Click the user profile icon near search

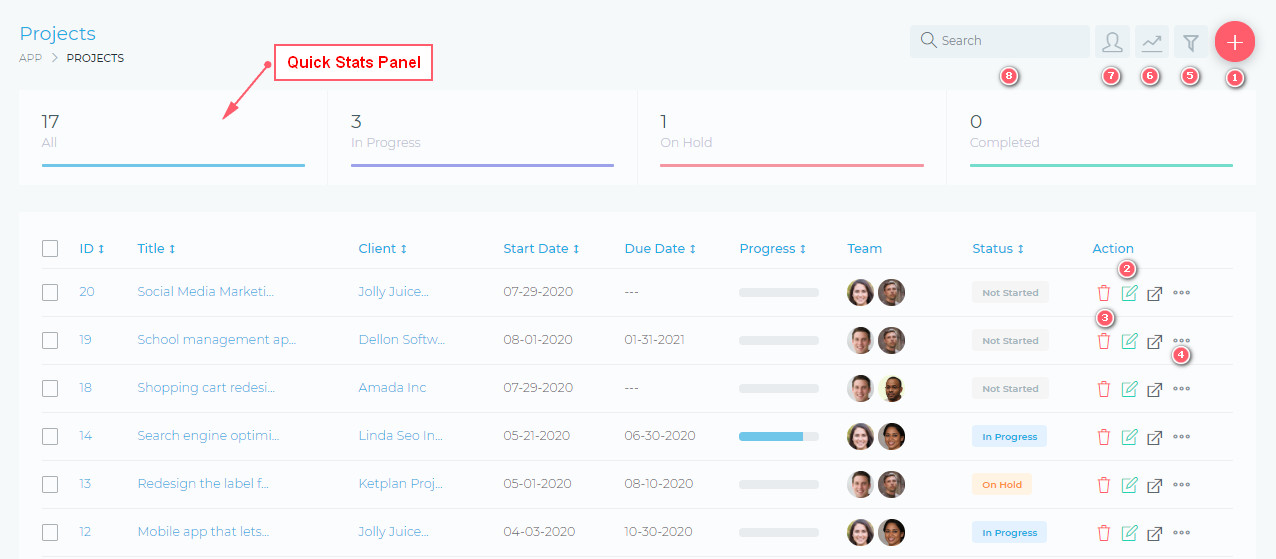pos(1112,42)
